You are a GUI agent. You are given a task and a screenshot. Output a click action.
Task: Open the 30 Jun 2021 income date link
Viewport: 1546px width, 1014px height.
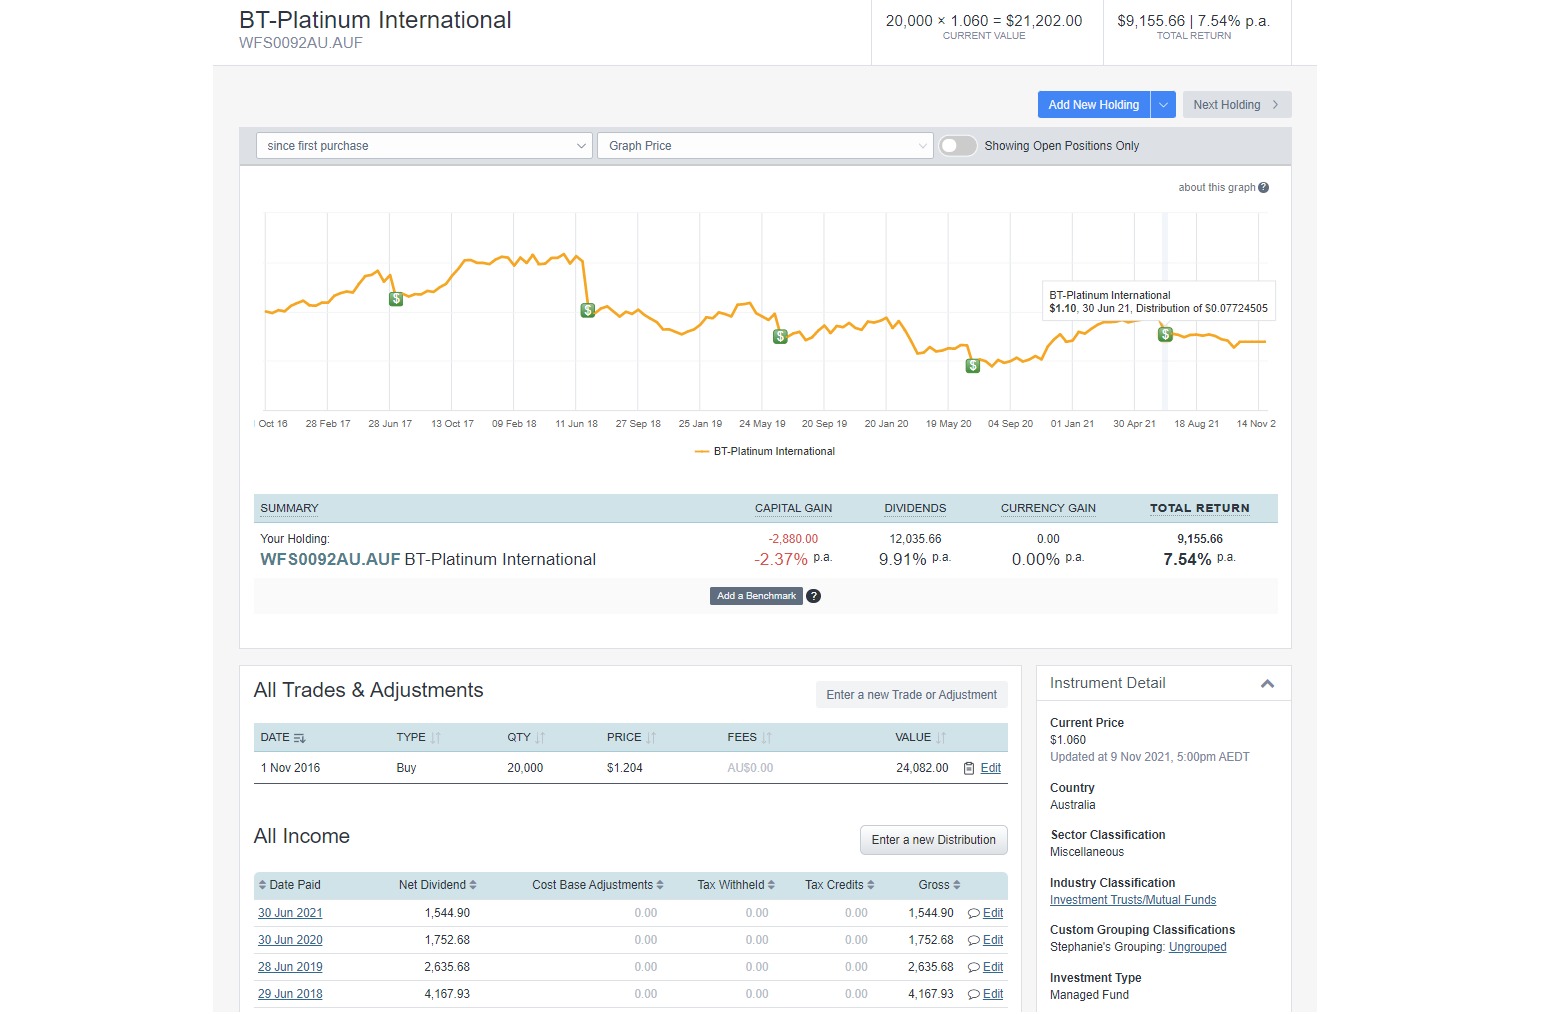(290, 913)
